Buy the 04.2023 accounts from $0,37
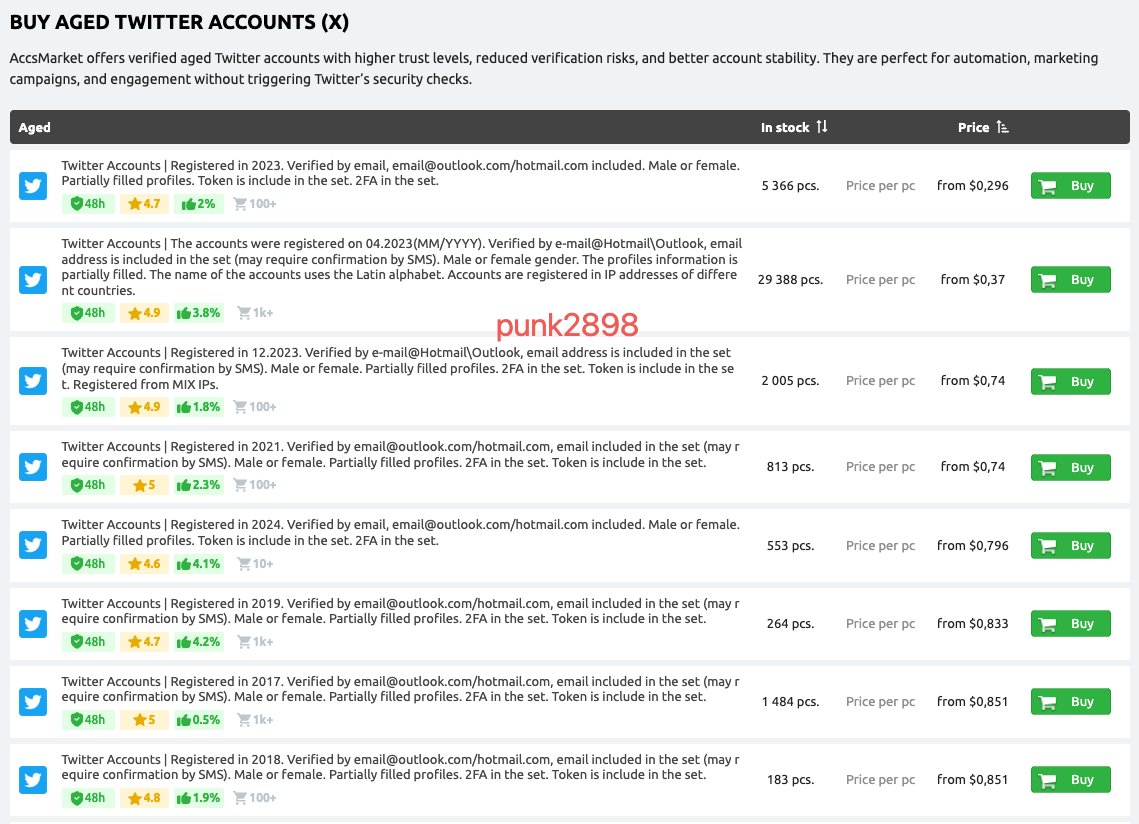This screenshot has height=824, width=1139. point(1070,279)
